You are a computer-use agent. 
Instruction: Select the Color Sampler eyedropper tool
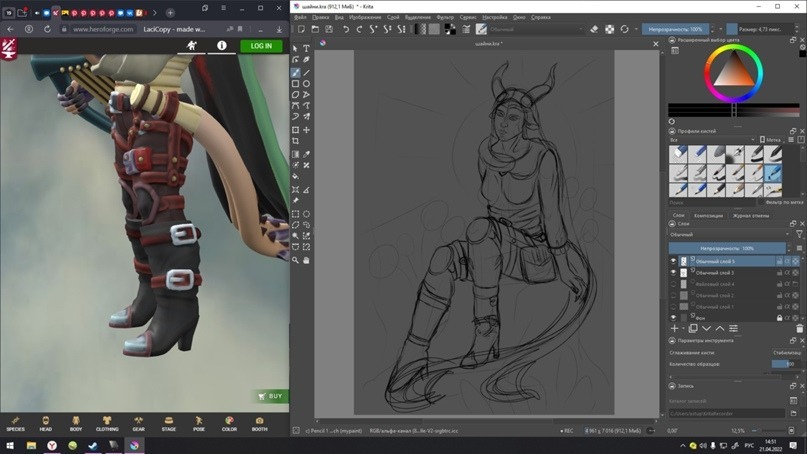coord(306,154)
